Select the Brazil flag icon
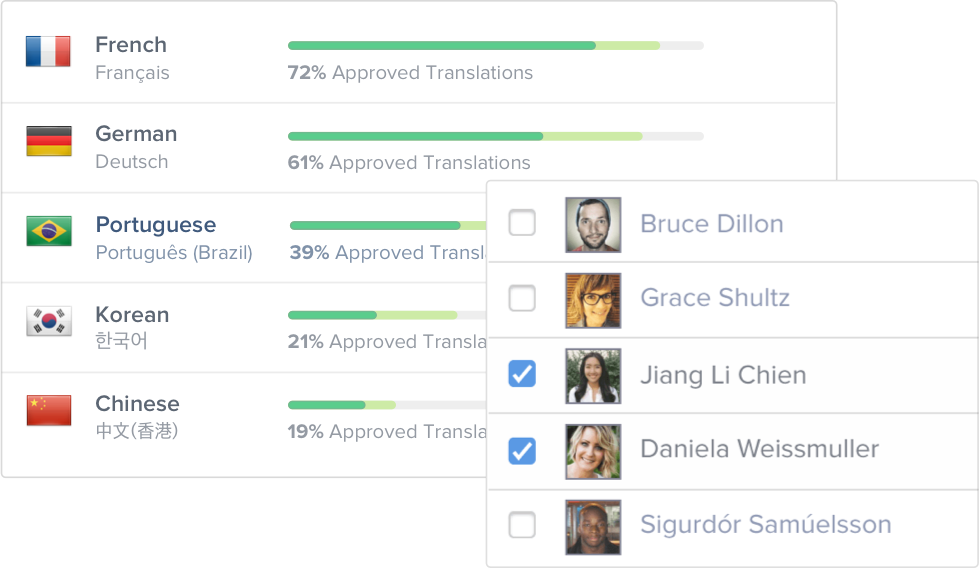Image resolution: width=980 pixels, height=568 pixels. [x=48, y=231]
